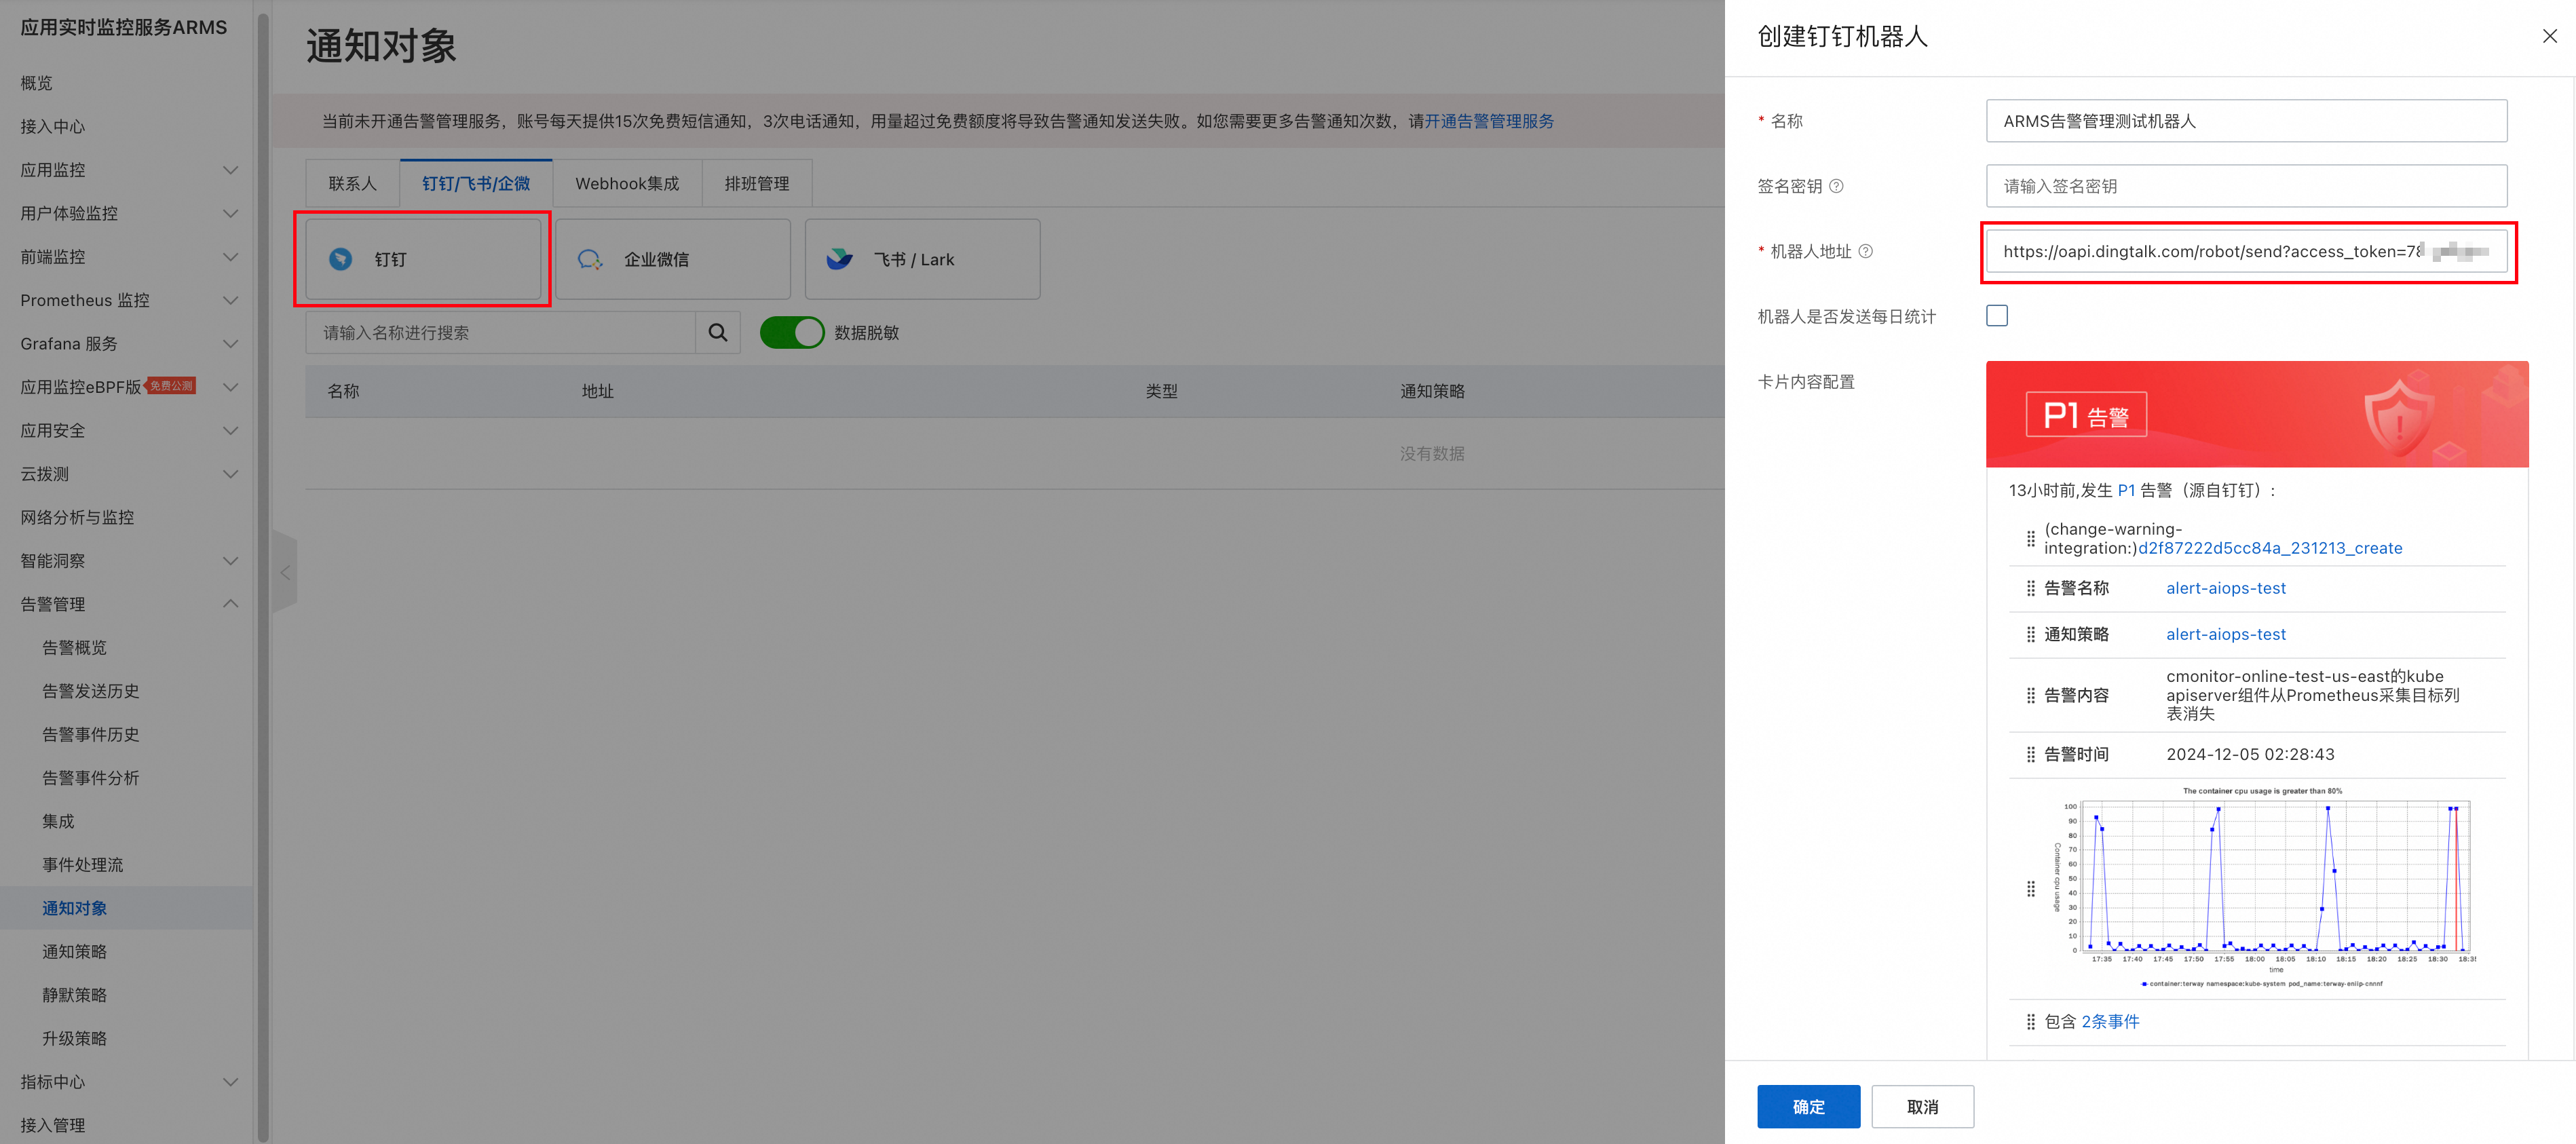
Task: Click drag handle beside 告警名称 row
Action: pos(2030,588)
